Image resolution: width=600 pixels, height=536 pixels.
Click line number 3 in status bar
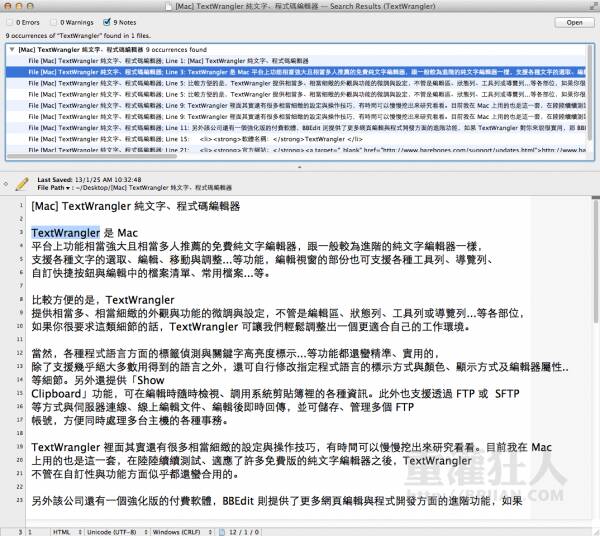click(x=20, y=532)
